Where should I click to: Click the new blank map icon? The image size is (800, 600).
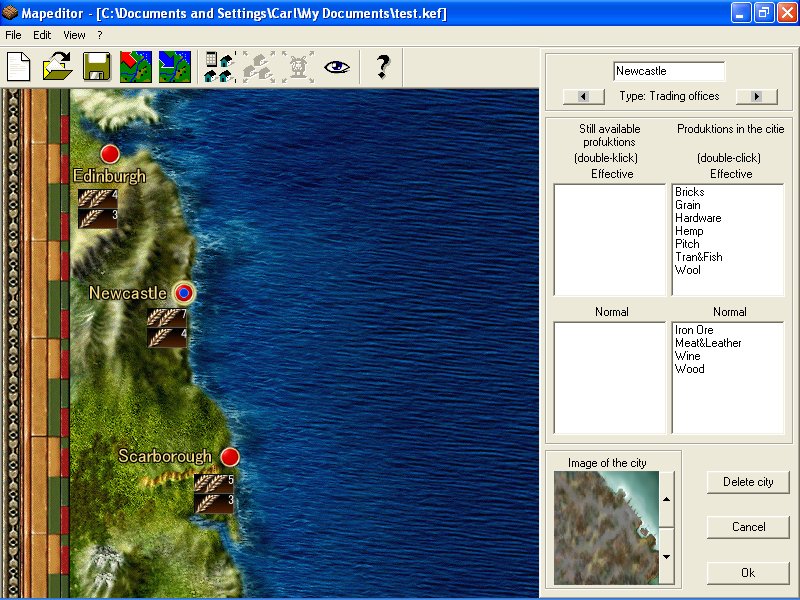pos(19,67)
